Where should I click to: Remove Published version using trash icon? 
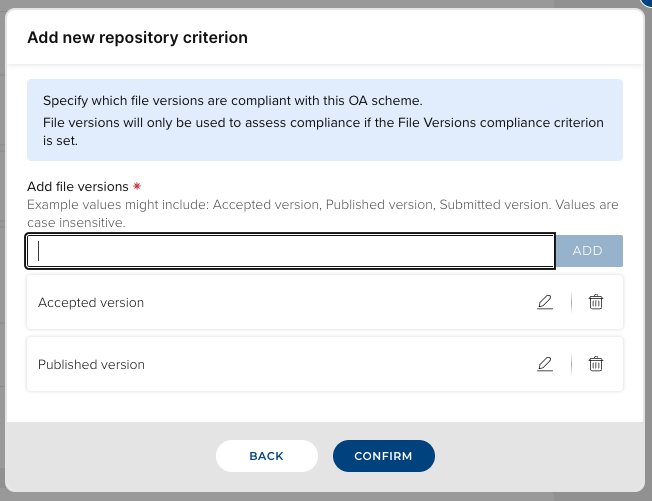coord(595,364)
